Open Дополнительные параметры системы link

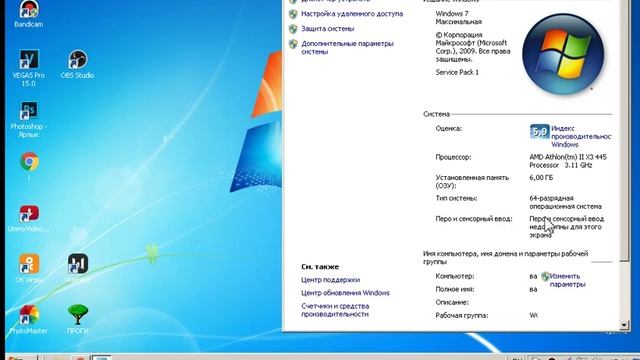click(347, 48)
